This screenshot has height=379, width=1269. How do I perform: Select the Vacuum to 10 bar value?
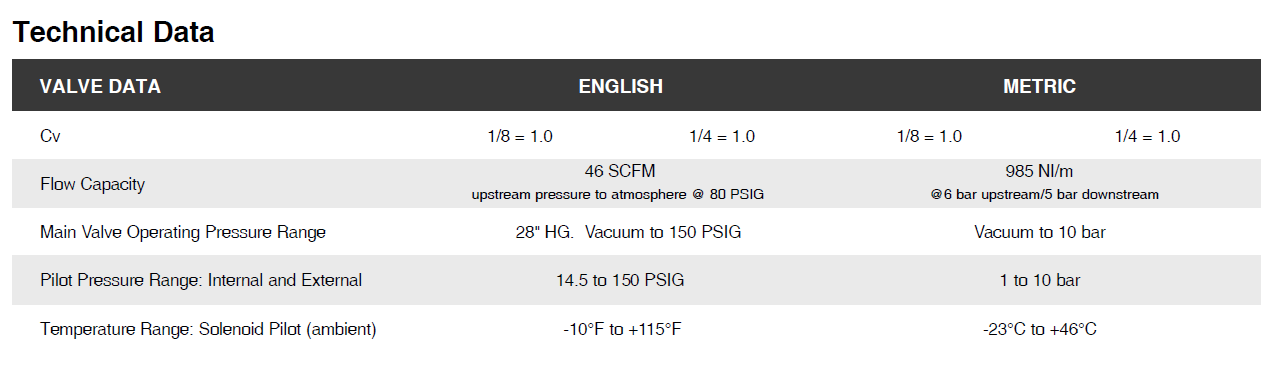click(1039, 232)
